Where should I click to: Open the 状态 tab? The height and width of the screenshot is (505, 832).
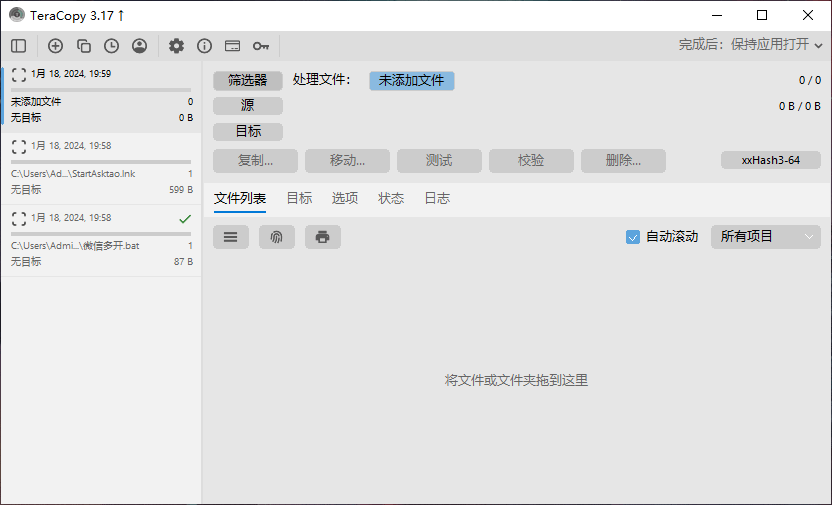(x=391, y=198)
